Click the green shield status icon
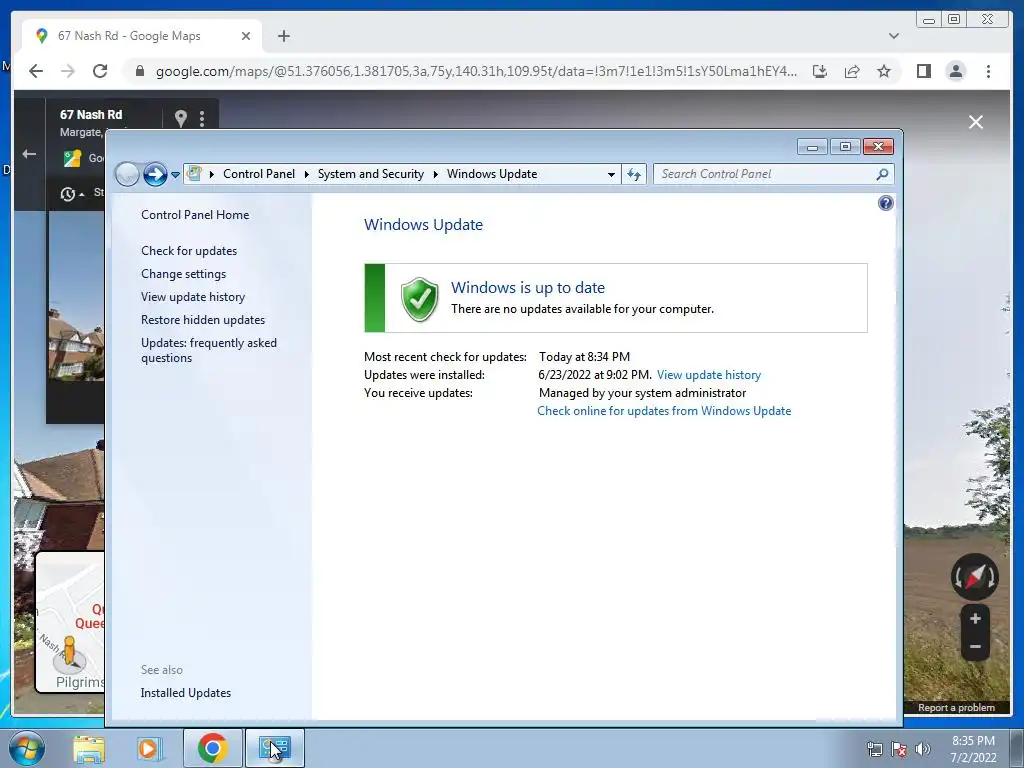The image size is (1024, 768). [419, 299]
